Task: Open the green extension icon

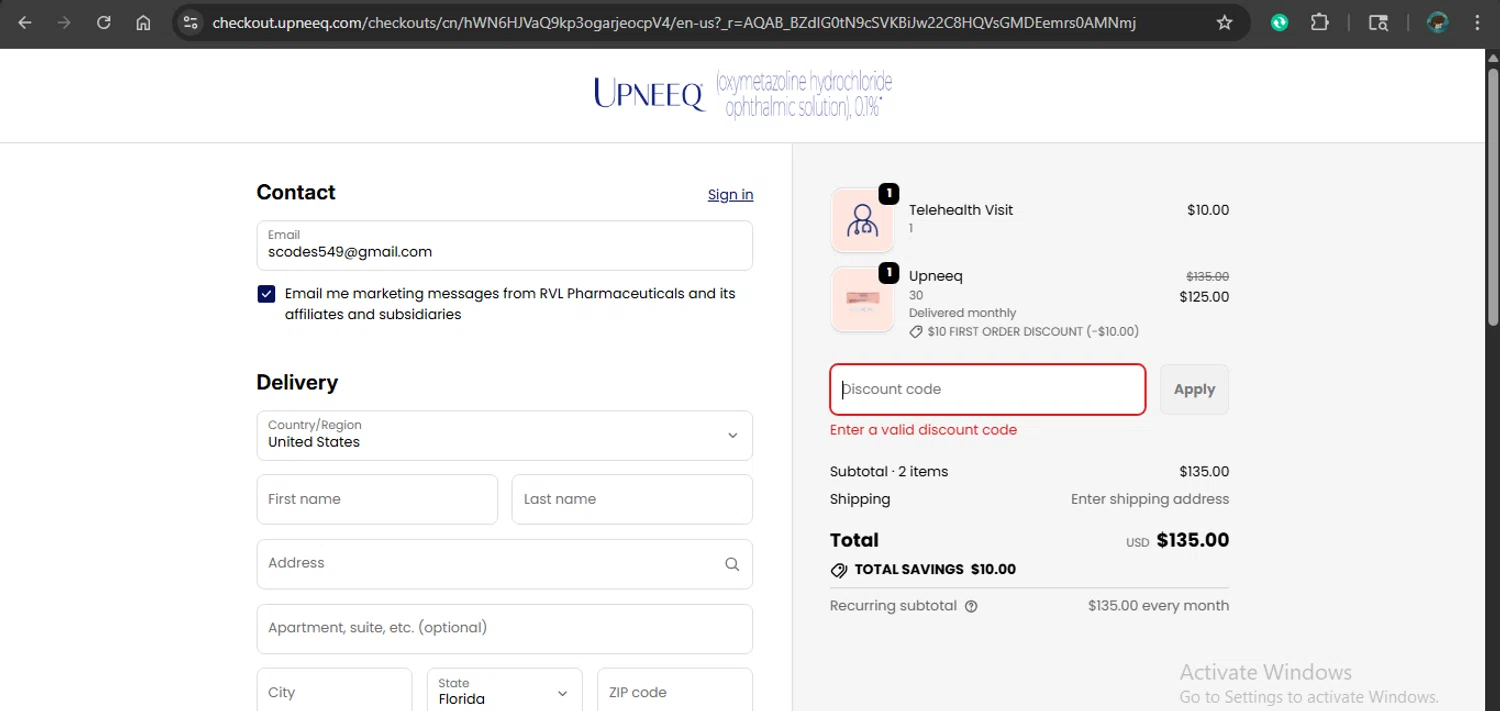Action: 1279,22
